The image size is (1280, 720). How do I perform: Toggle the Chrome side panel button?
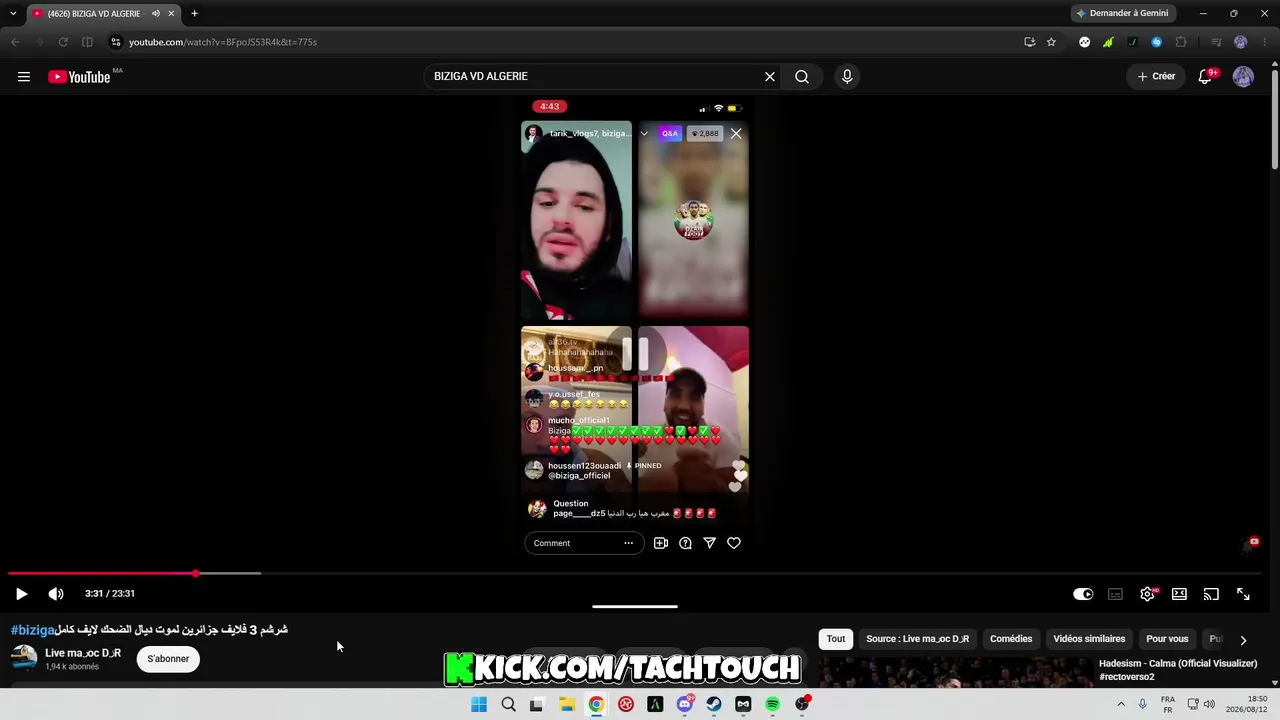(x=87, y=42)
